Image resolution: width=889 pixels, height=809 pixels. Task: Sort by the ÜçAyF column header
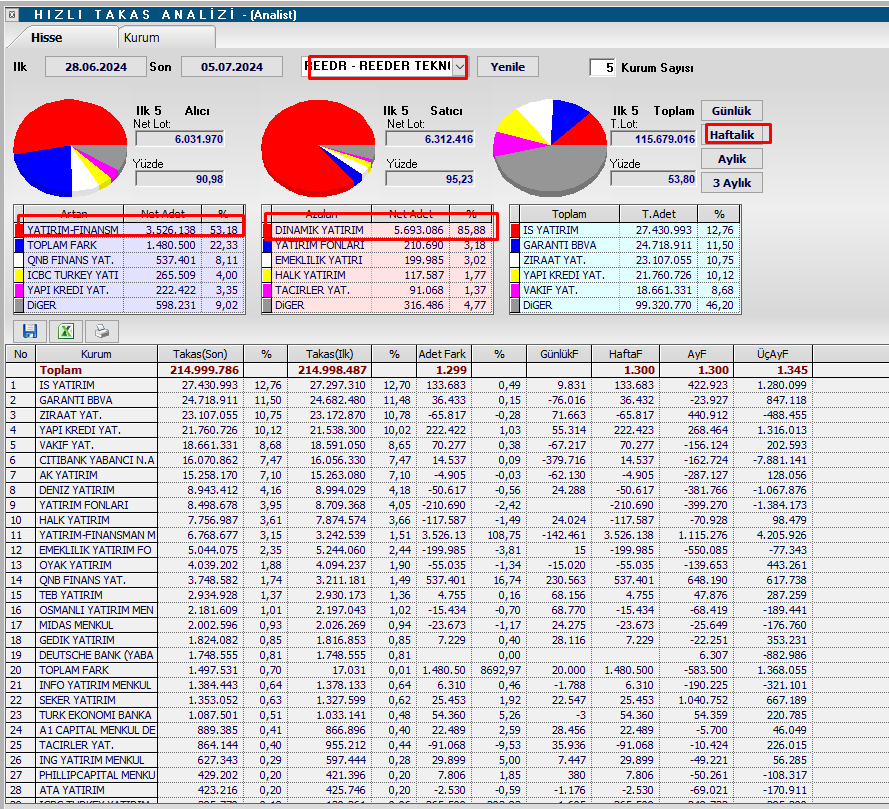[x=773, y=354]
